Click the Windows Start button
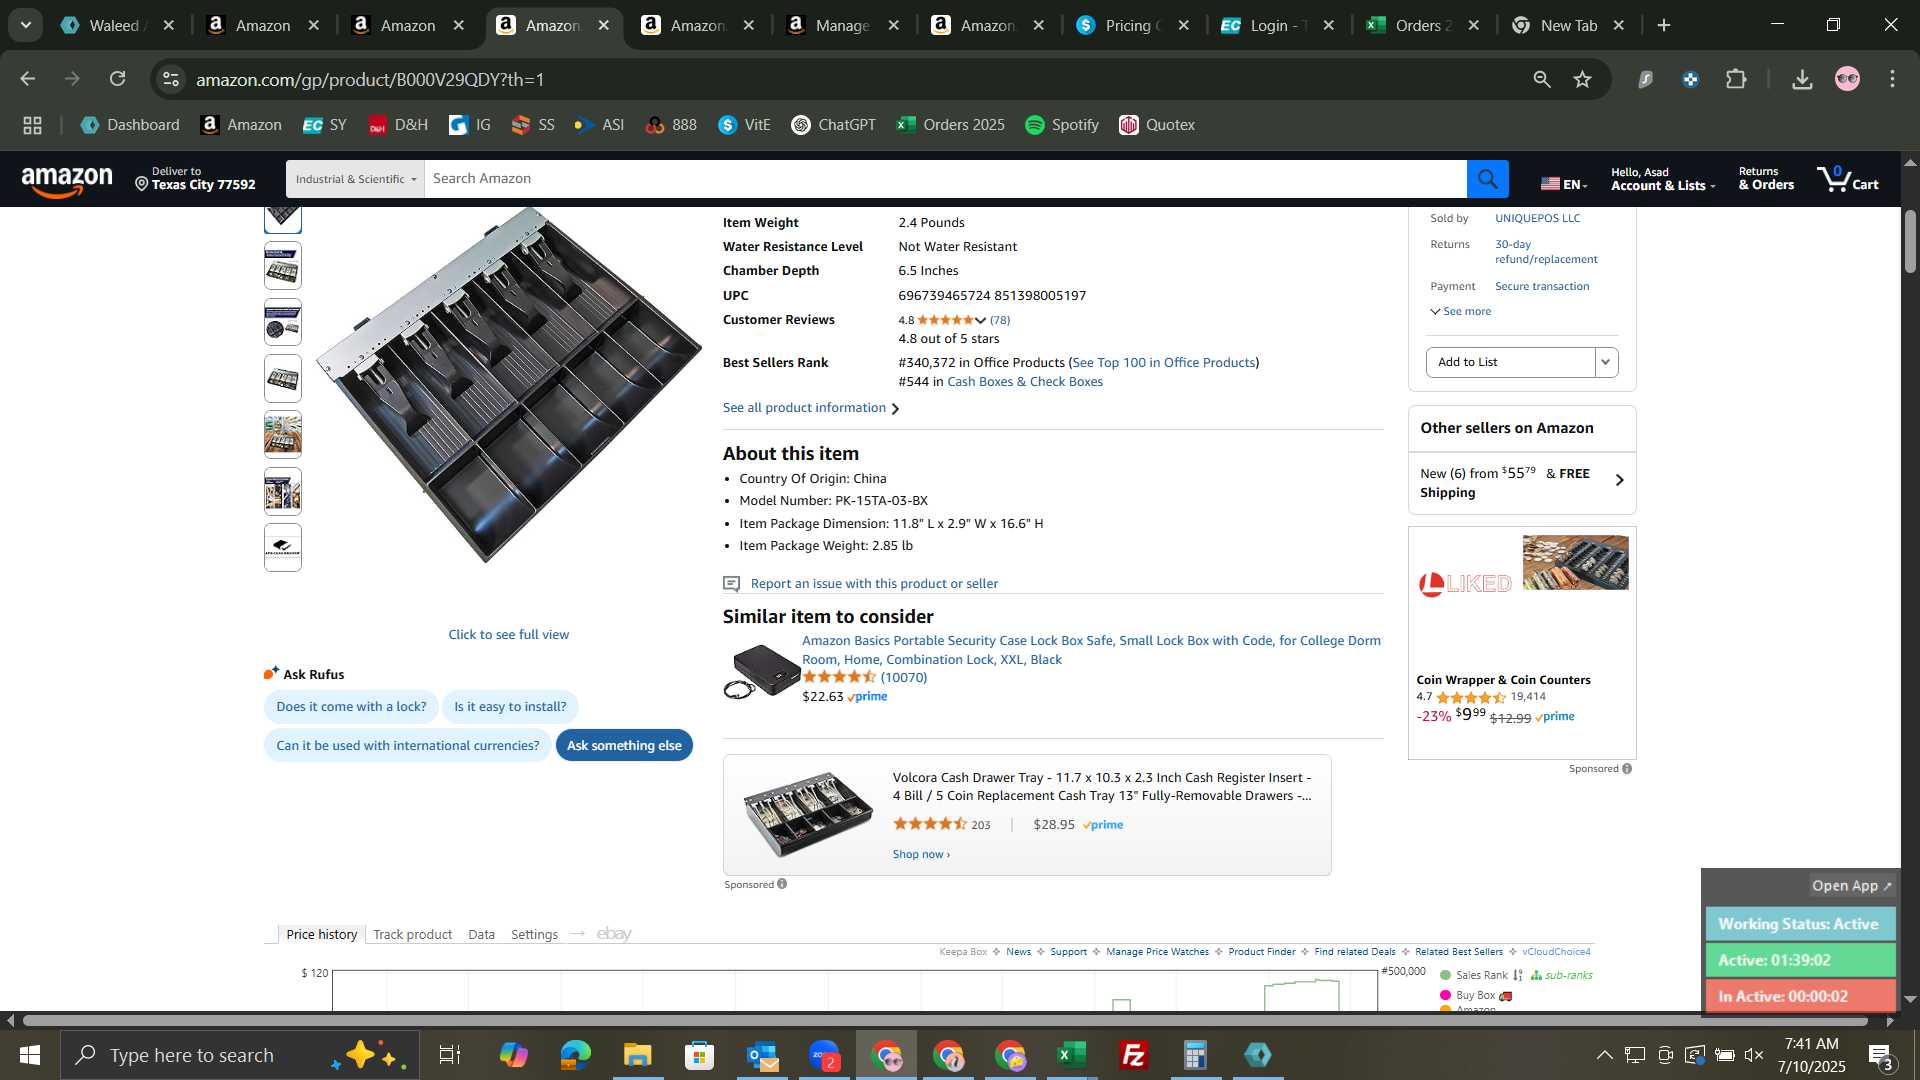The image size is (1920, 1080). [x=29, y=1055]
